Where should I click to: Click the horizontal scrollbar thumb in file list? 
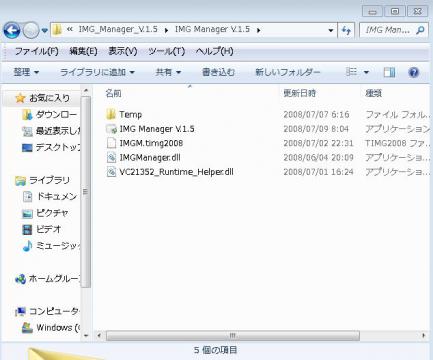(x=233, y=336)
